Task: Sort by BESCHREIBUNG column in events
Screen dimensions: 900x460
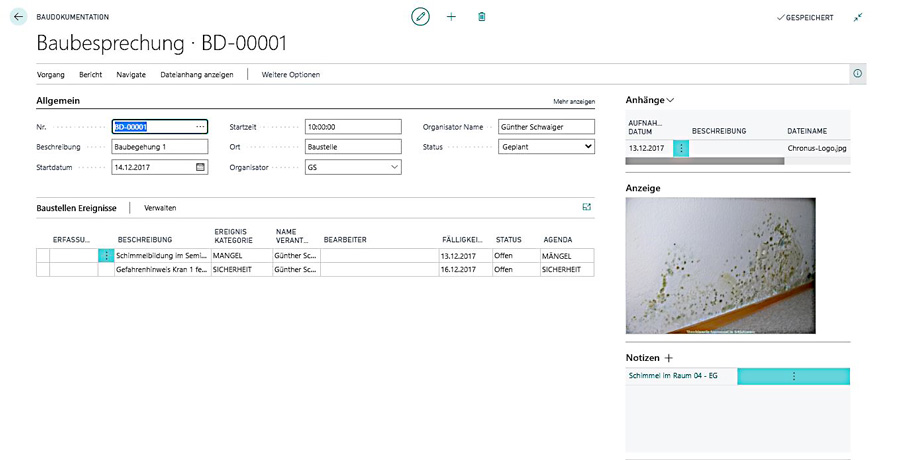Action: 145,240
